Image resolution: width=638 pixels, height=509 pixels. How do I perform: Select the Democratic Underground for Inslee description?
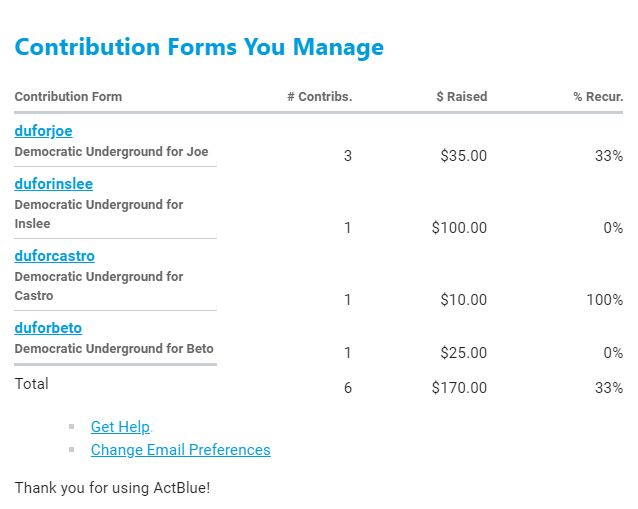click(98, 214)
